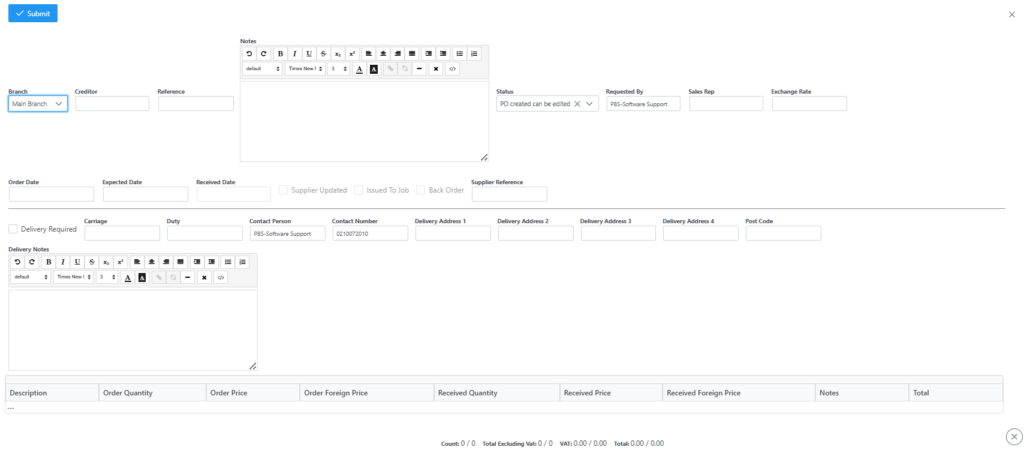Click the Order Quantity column header

128,393
